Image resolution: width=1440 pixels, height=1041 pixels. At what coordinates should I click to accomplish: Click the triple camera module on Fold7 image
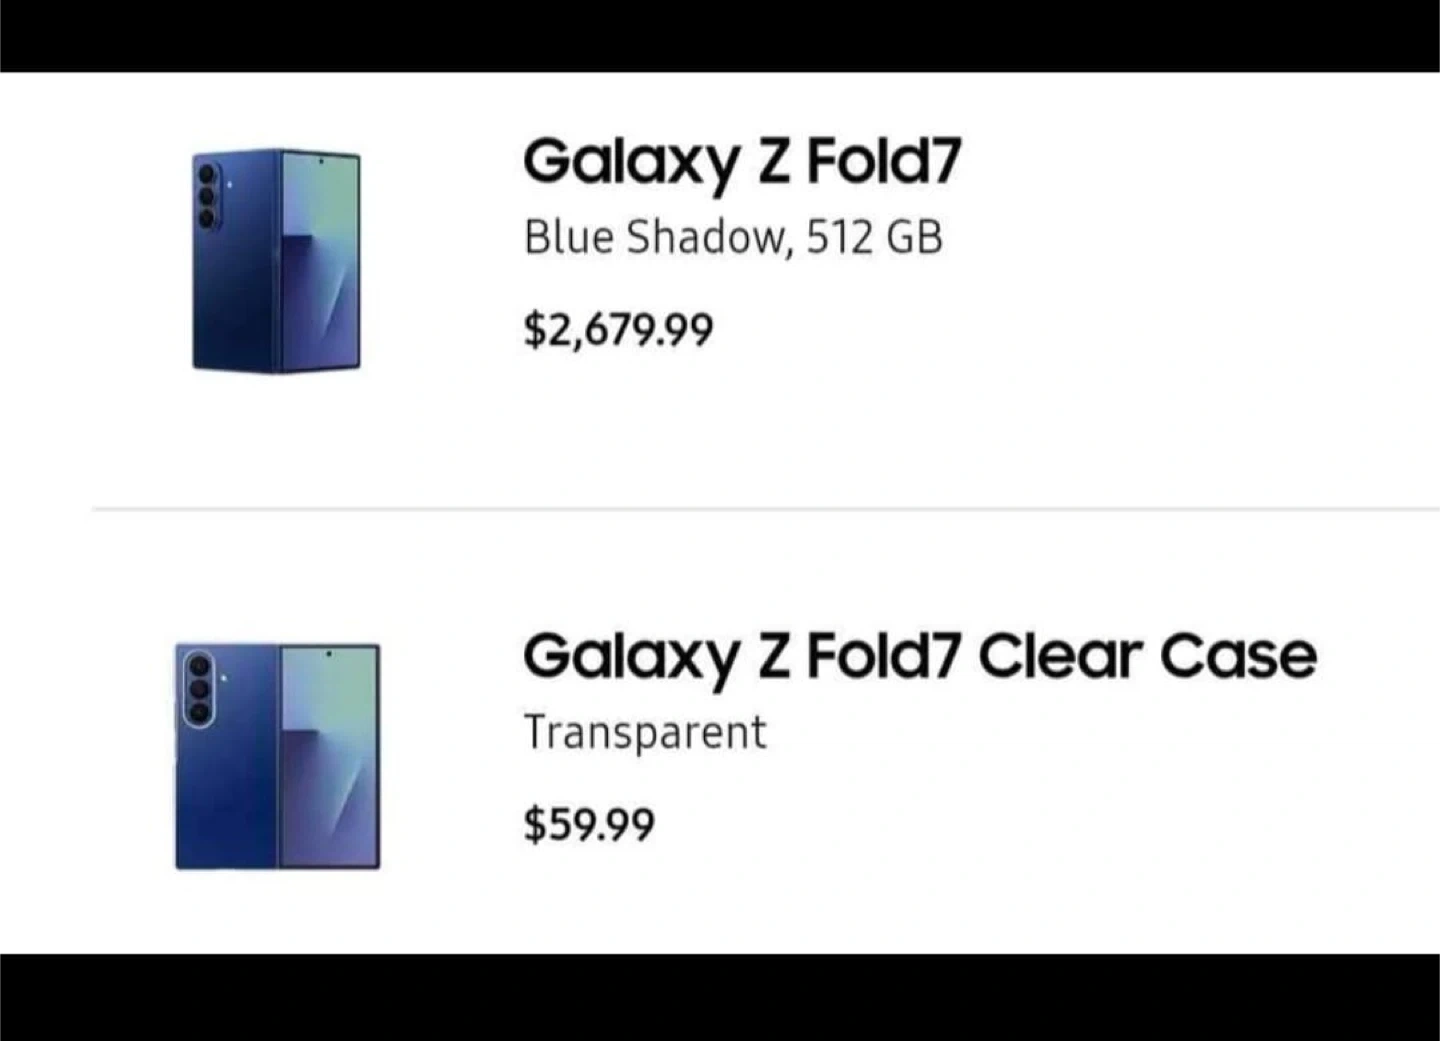pyautogui.click(x=207, y=196)
